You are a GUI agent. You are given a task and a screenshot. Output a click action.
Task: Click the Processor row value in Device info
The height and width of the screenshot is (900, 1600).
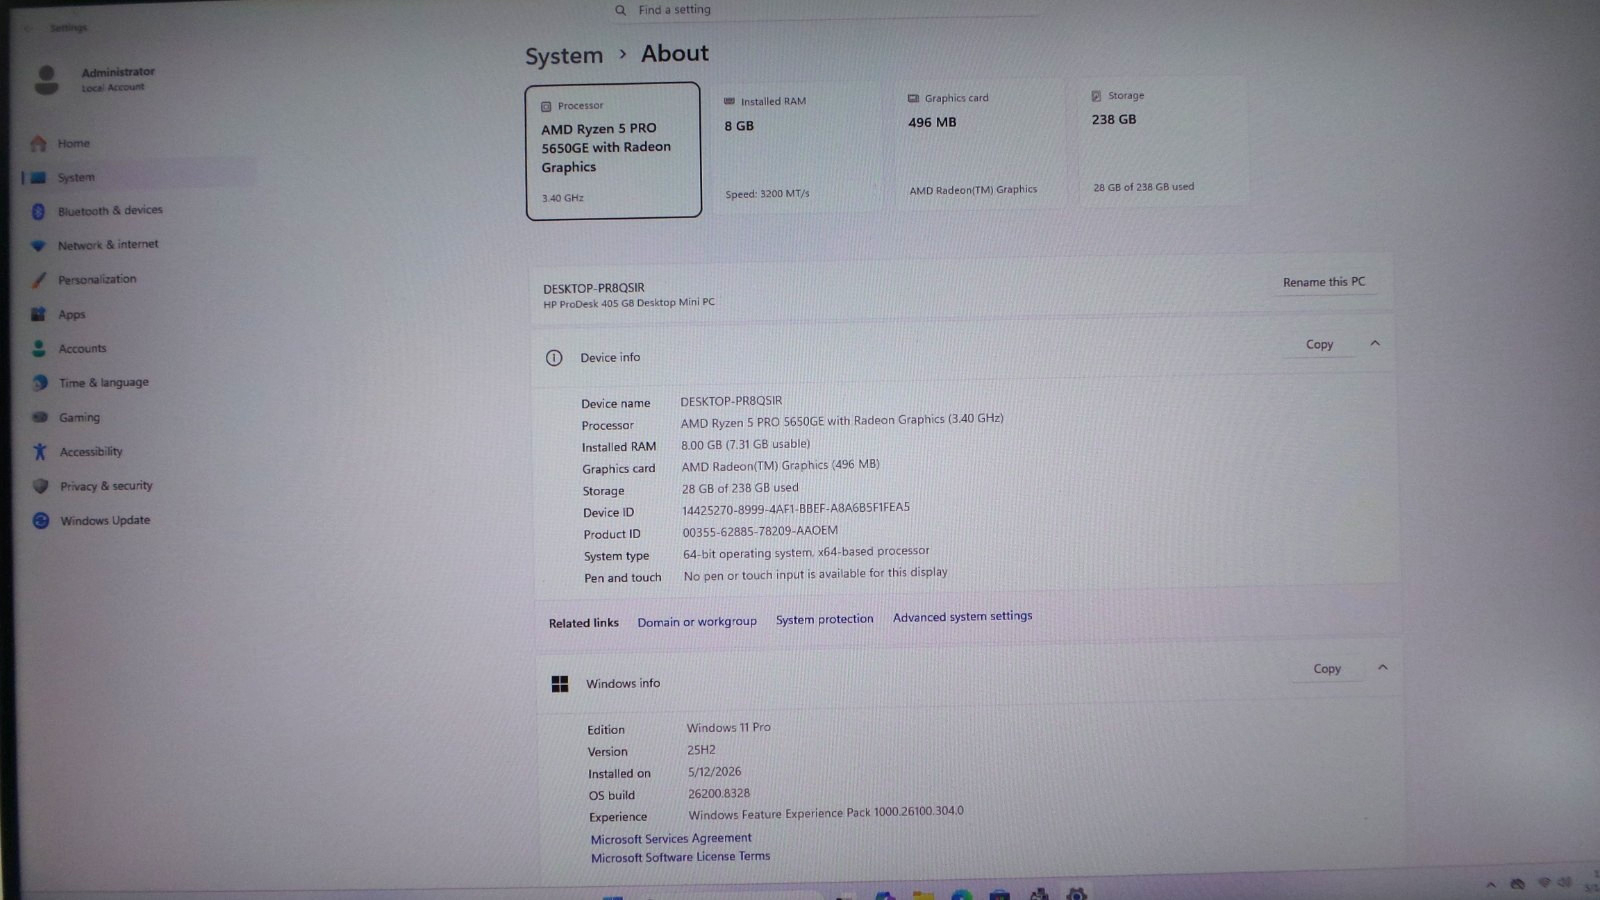point(842,421)
